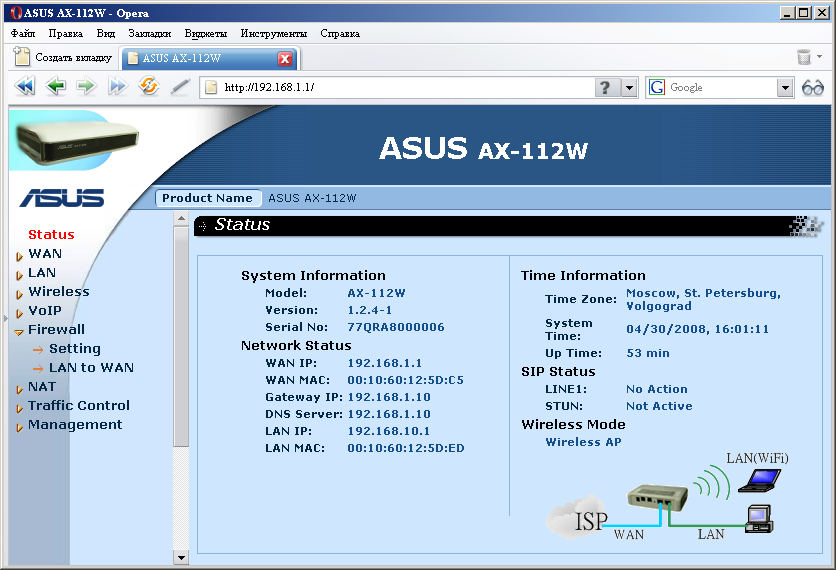Reload page with orange refresh icon
Image resolution: width=836 pixels, height=570 pixels.
tap(149, 86)
